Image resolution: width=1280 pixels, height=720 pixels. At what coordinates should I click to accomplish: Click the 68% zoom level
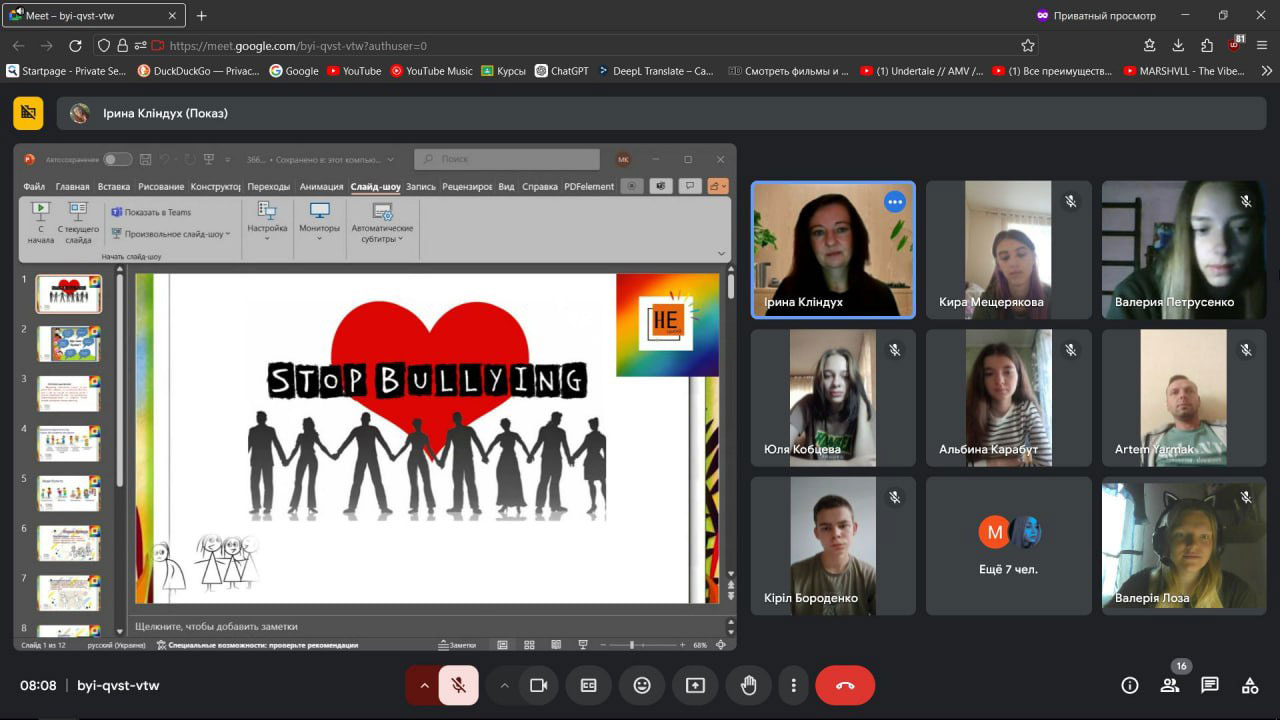point(700,645)
